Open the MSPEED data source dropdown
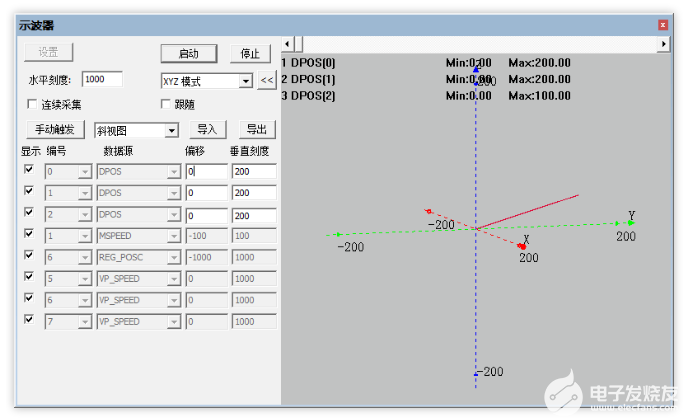 (x=174, y=236)
